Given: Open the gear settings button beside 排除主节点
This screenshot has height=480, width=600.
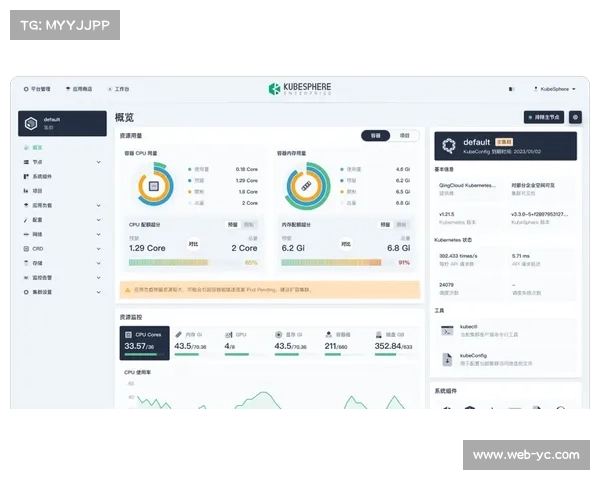Looking at the screenshot, I should click(x=575, y=117).
